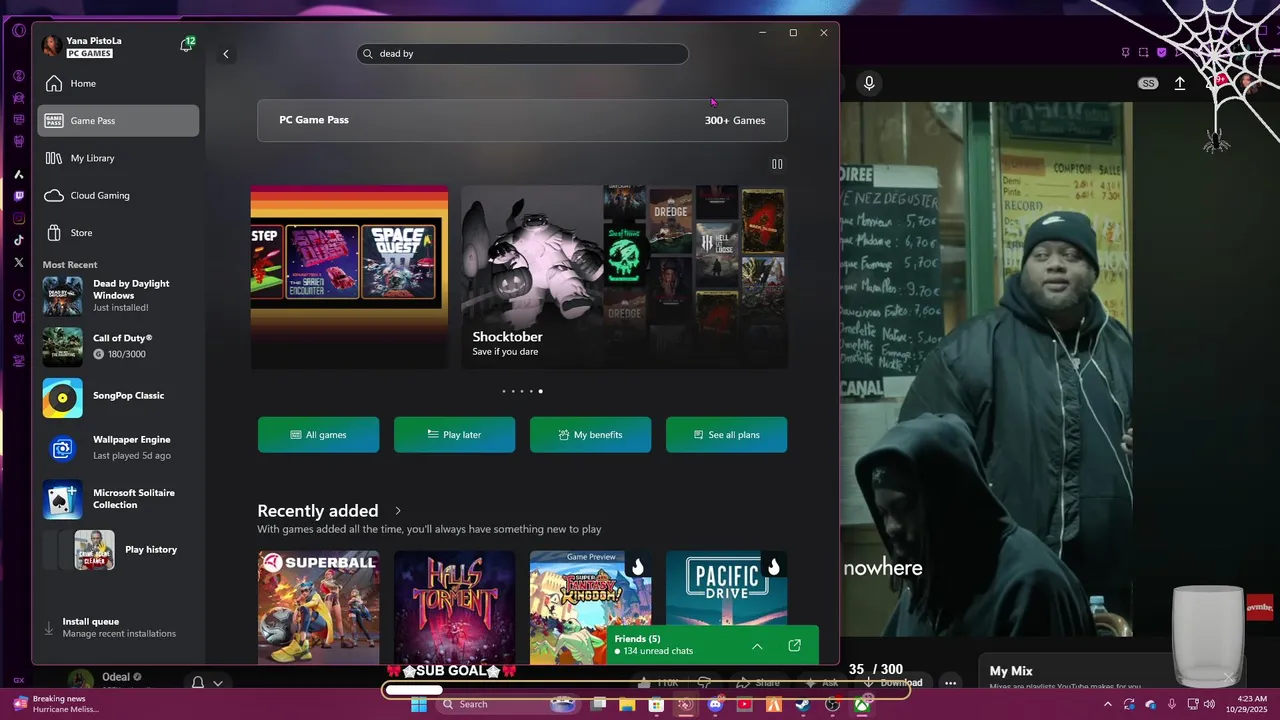Open Call of Duty recent entry

(118, 346)
